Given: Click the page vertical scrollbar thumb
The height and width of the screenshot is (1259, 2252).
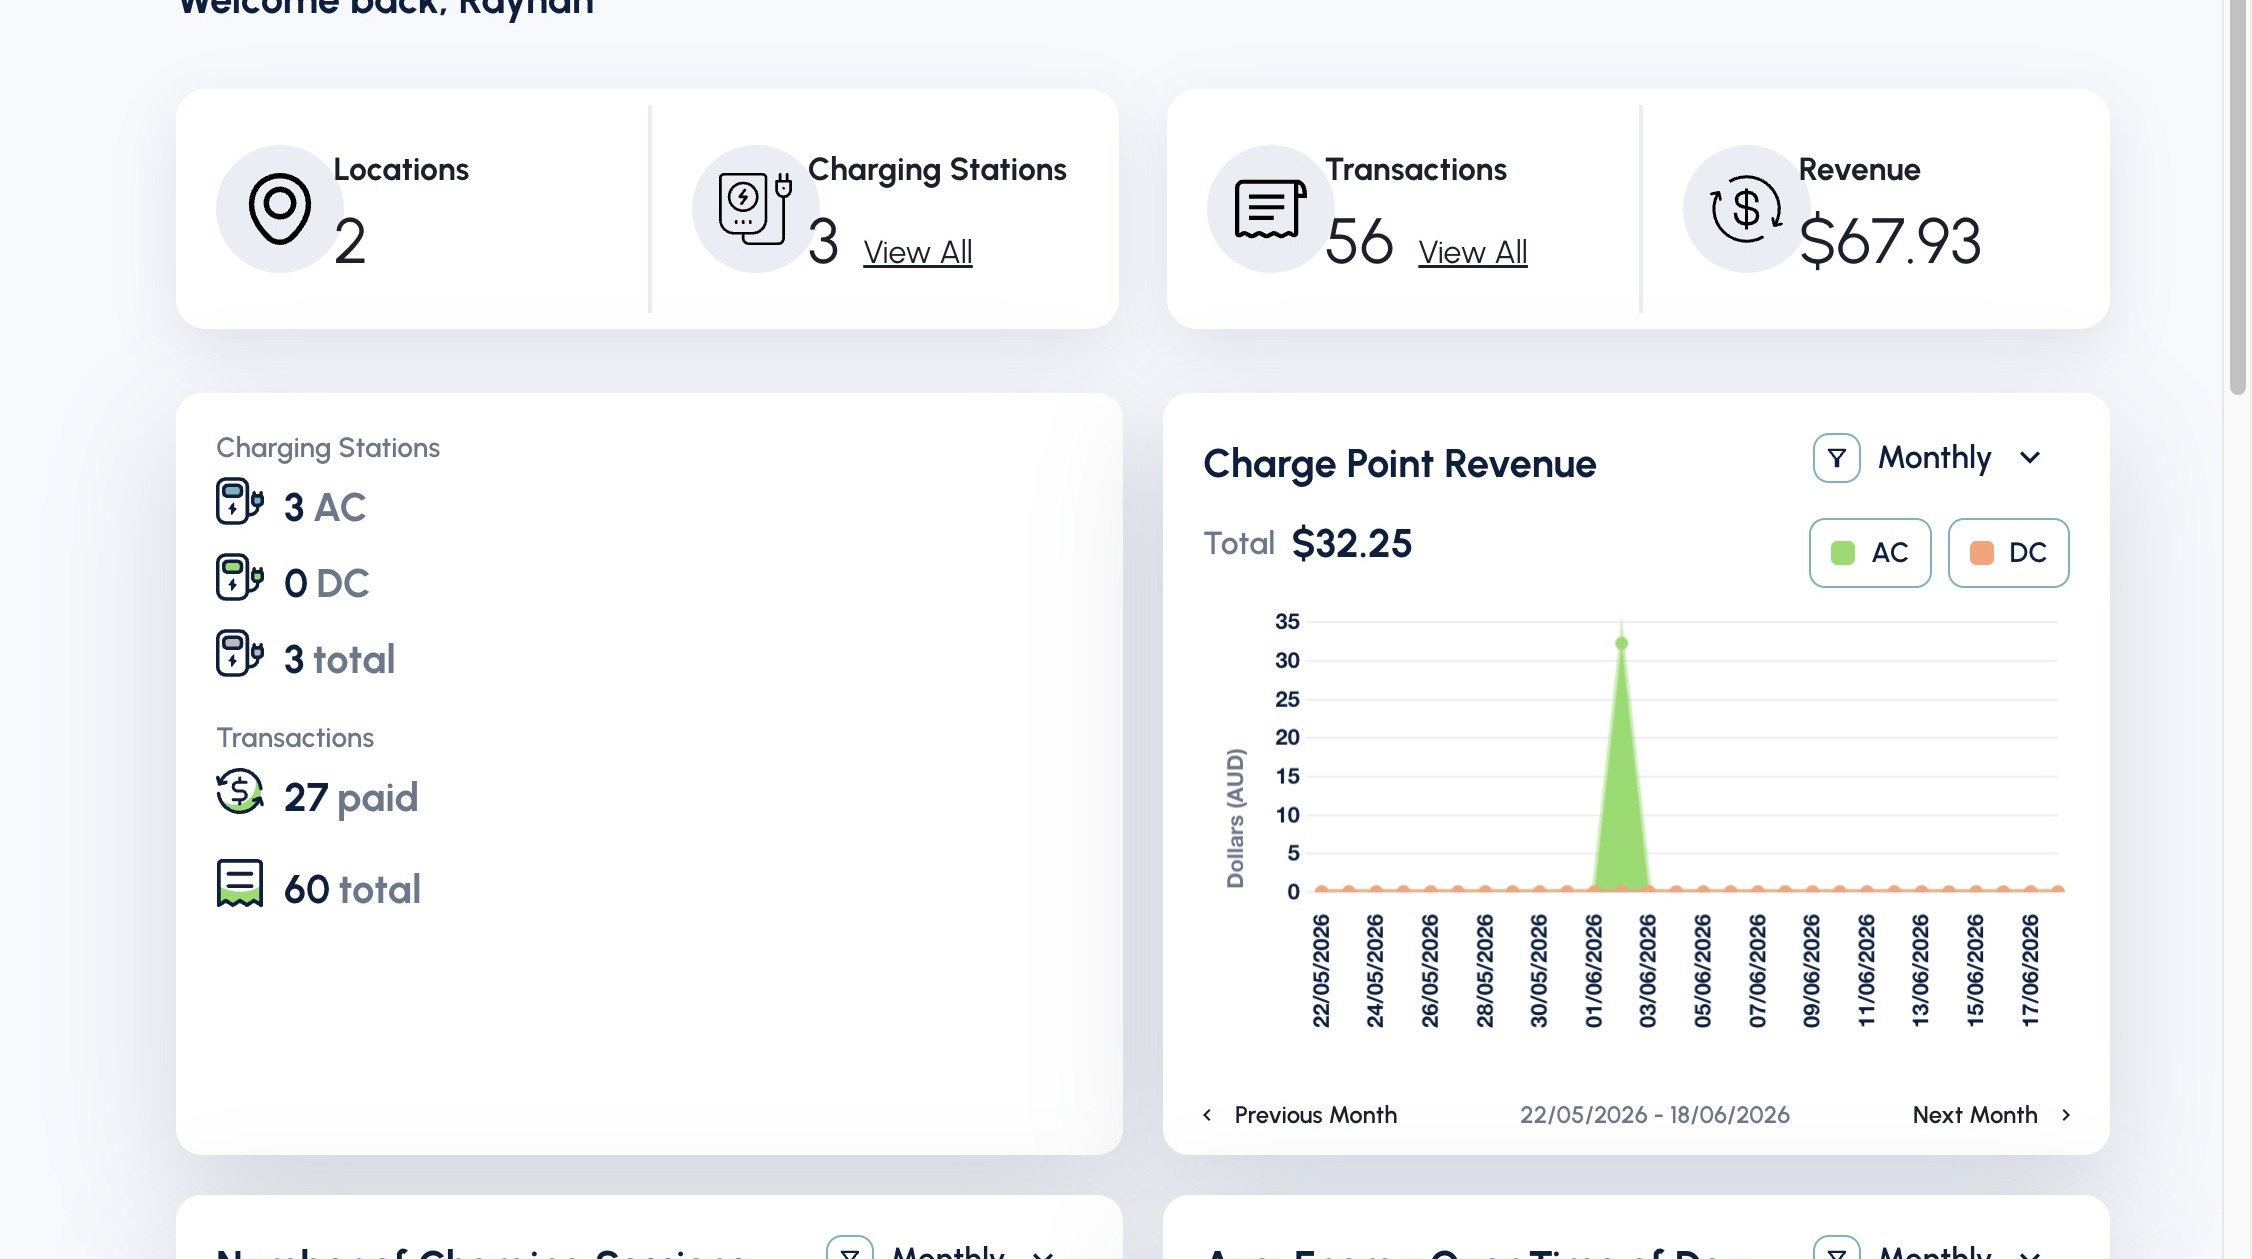Looking at the screenshot, I should [x=2238, y=197].
